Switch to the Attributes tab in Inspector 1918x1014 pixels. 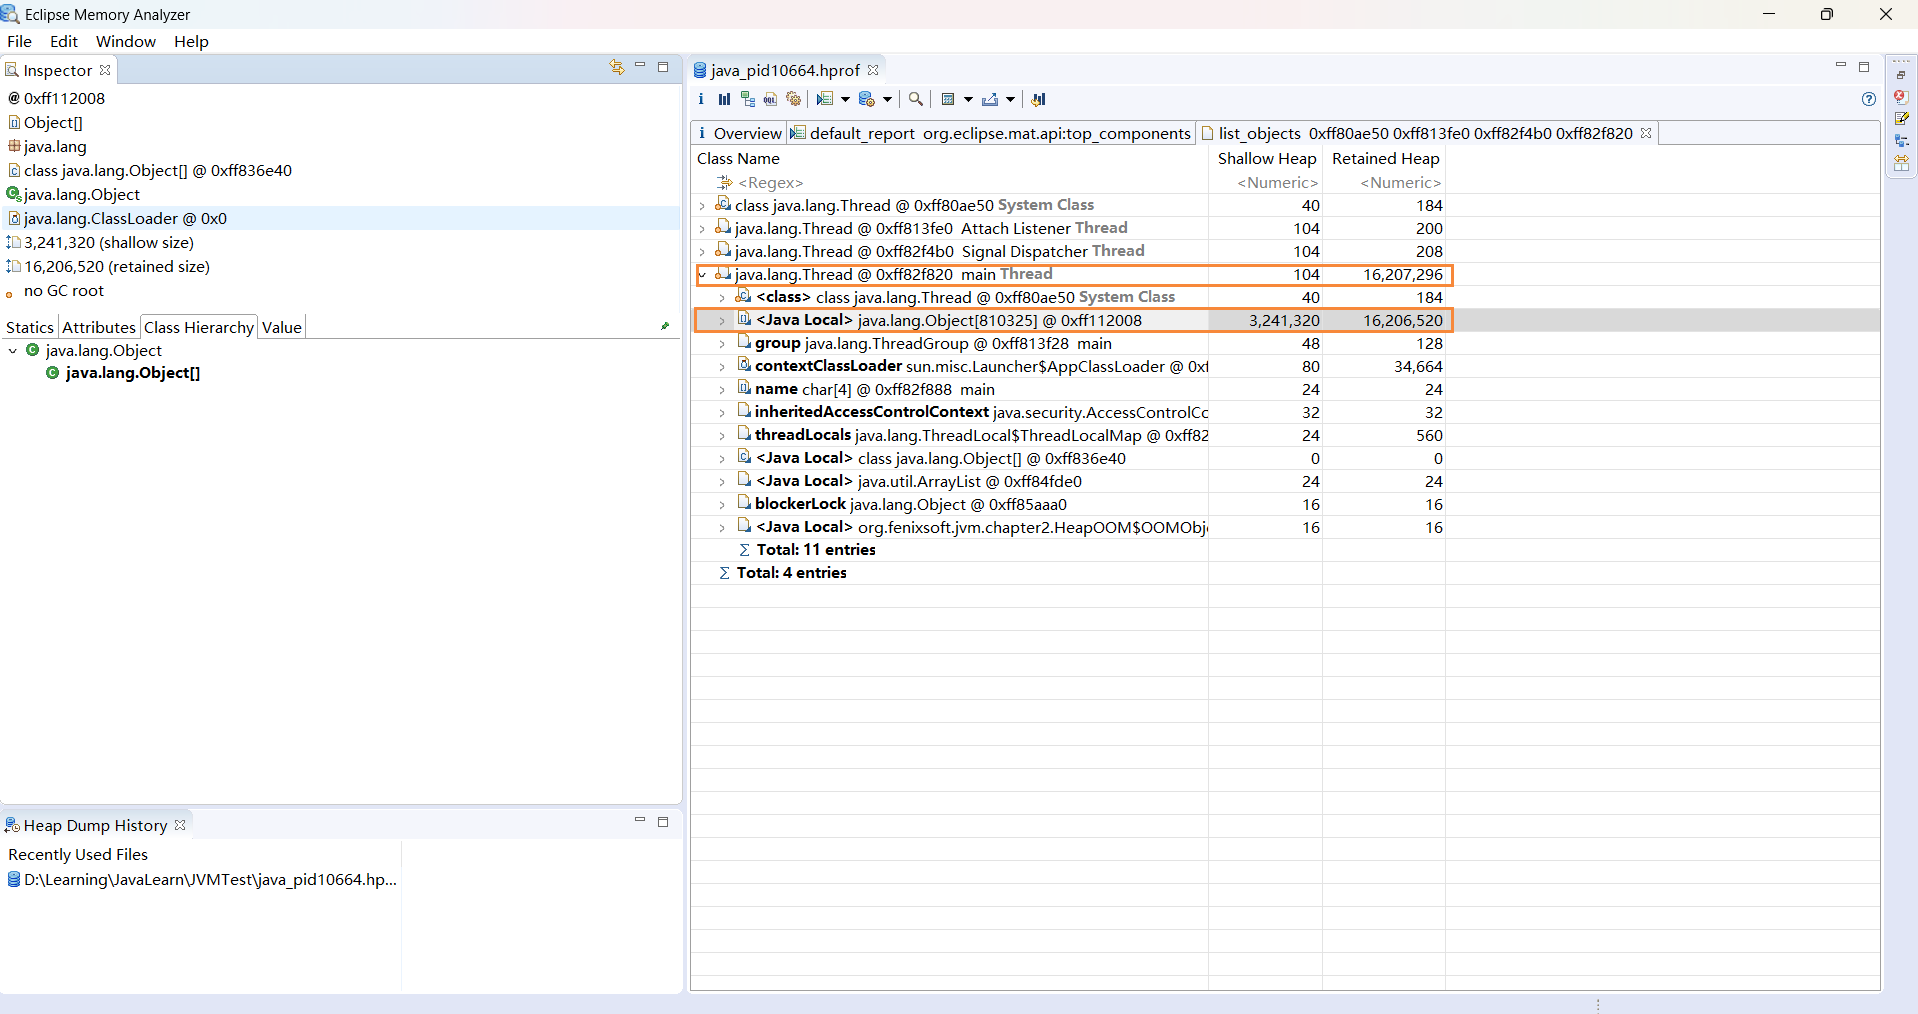click(99, 327)
